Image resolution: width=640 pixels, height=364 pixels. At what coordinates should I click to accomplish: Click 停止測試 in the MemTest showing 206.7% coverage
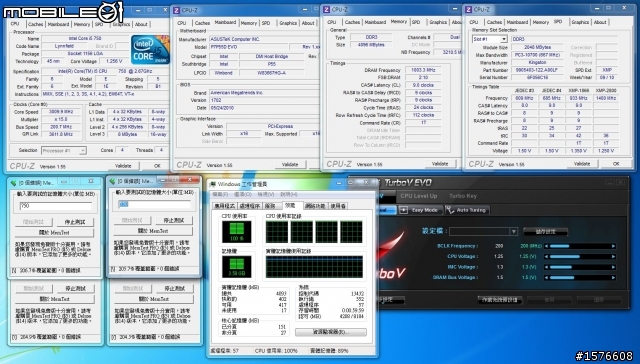click(75, 222)
